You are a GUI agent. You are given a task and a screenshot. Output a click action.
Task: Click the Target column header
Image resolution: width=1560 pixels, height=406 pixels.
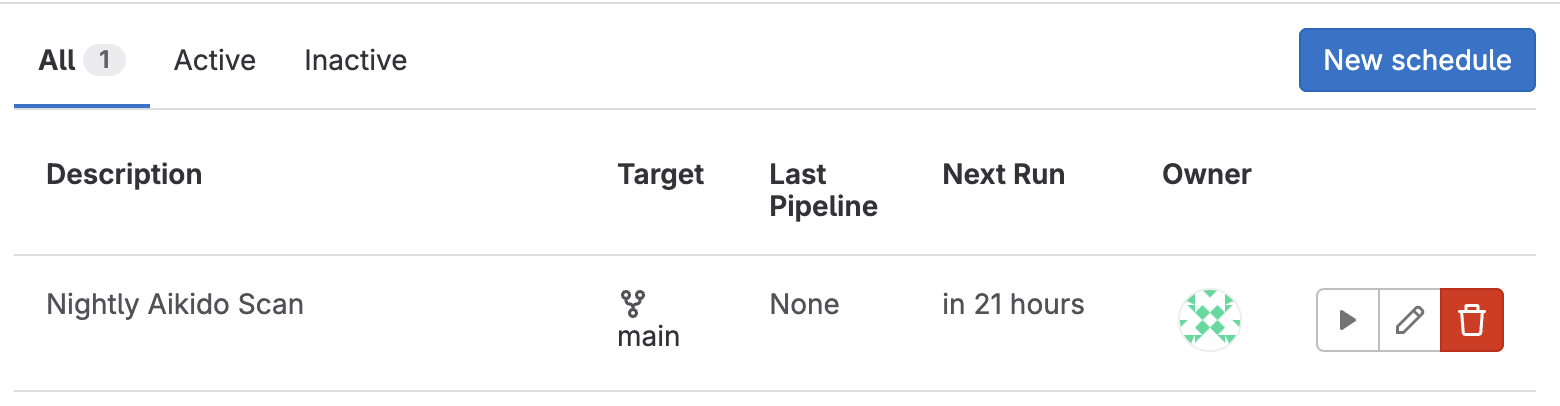661,174
